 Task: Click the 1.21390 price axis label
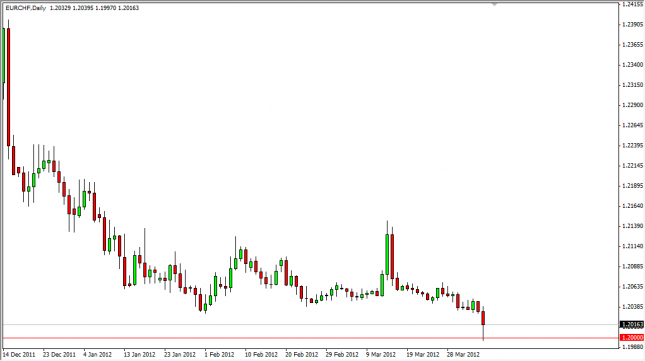pos(633,226)
